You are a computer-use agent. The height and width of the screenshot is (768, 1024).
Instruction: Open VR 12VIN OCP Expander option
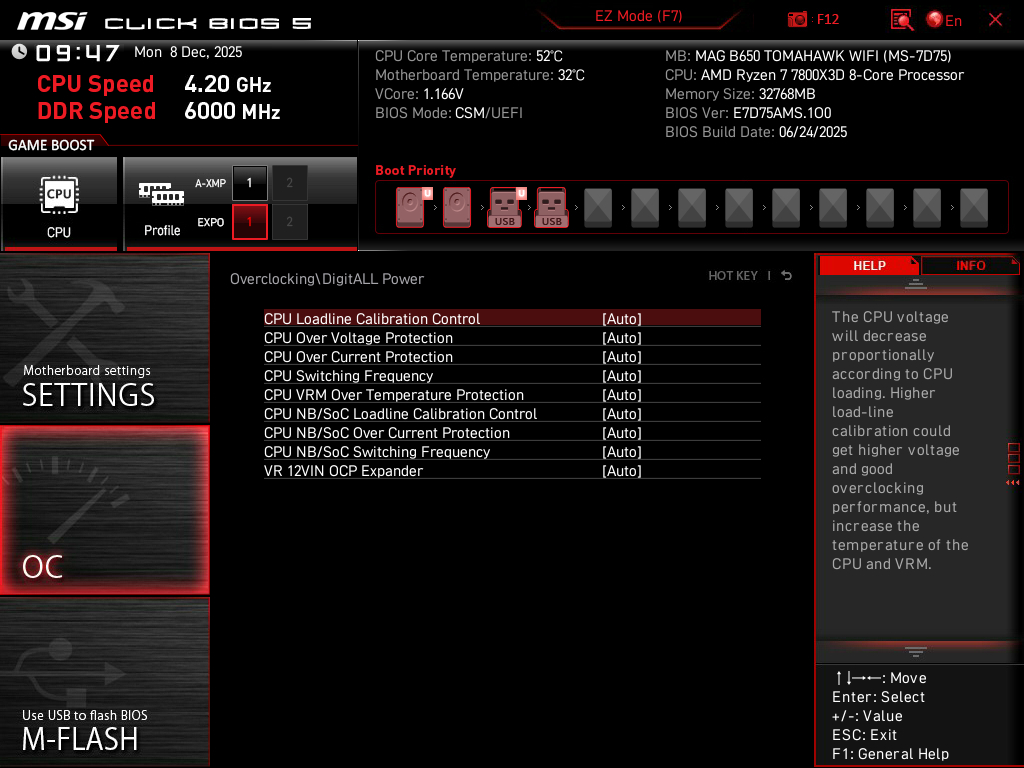(512, 470)
